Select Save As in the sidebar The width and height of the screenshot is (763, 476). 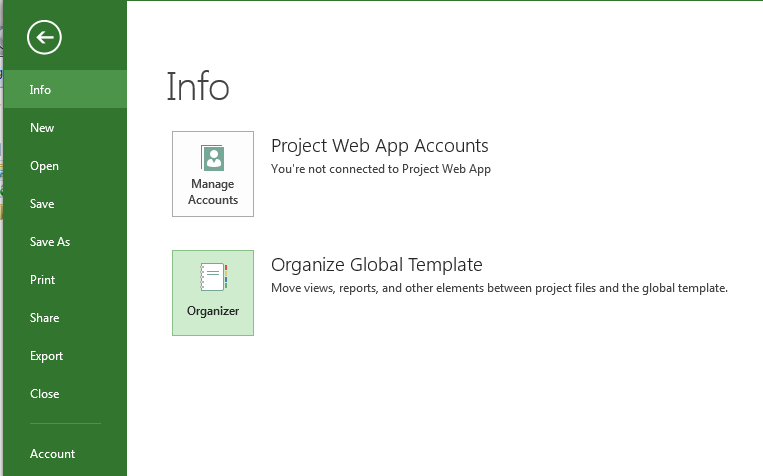[x=50, y=242]
